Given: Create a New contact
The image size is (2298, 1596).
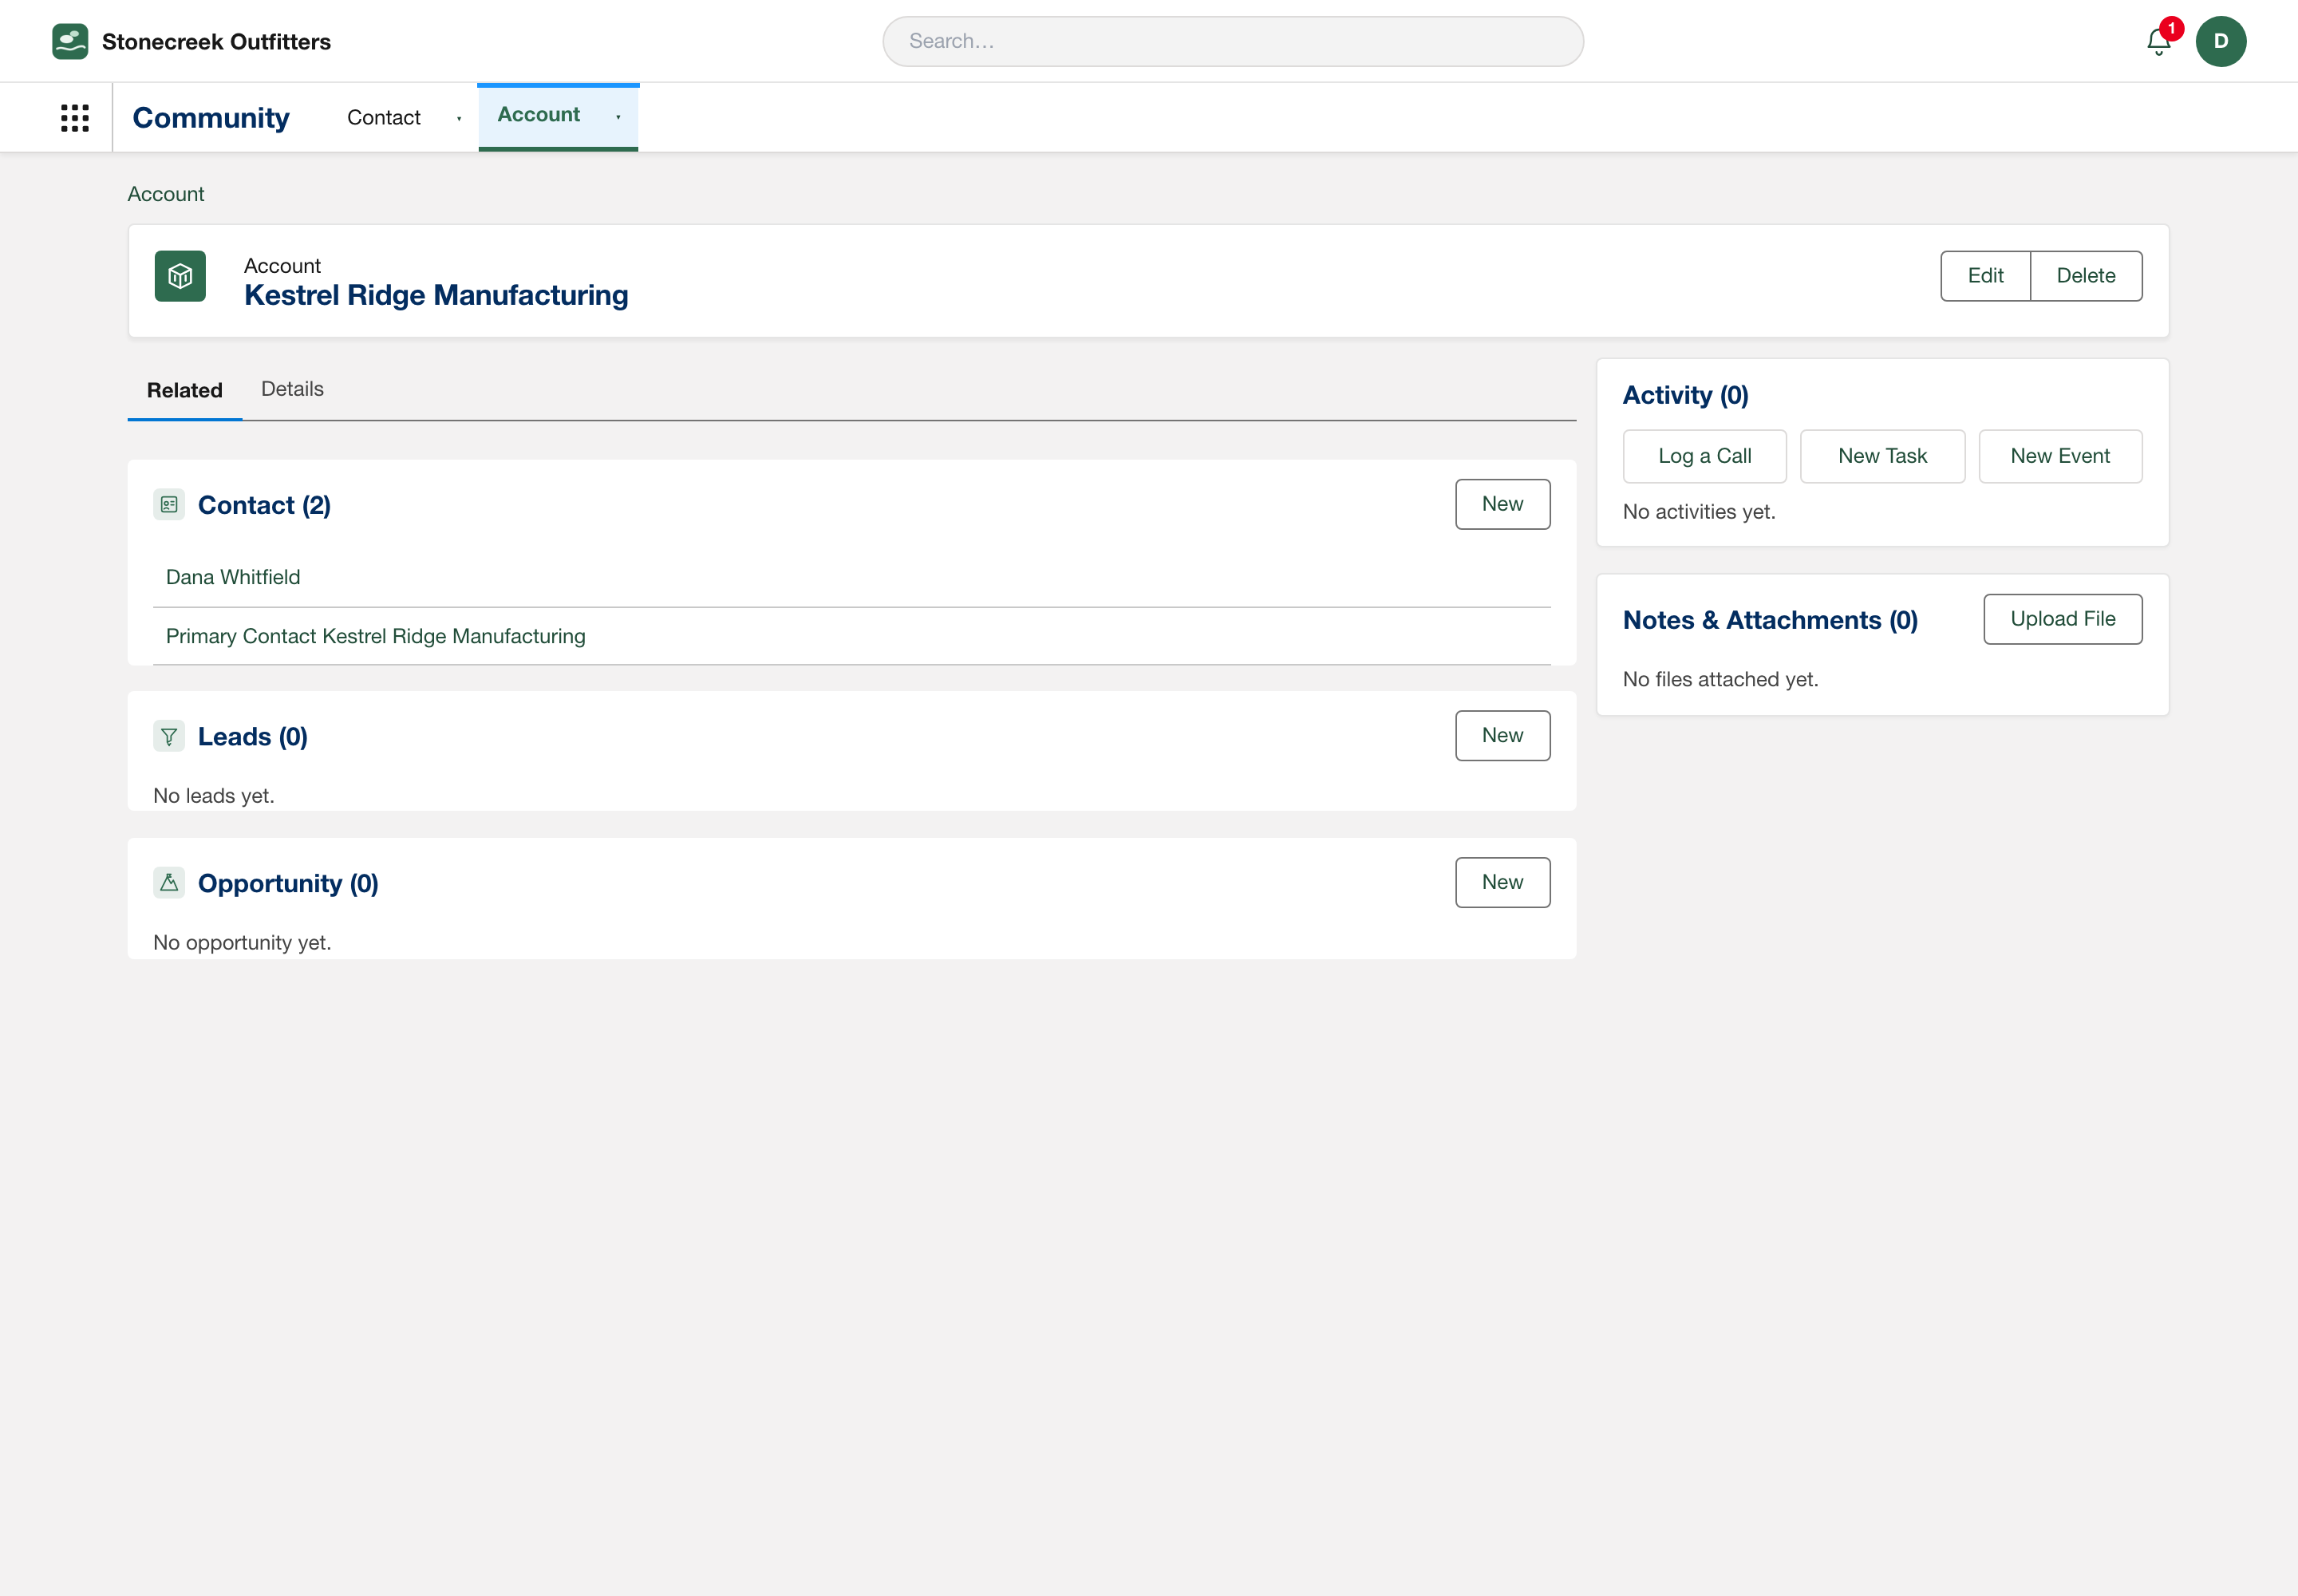Looking at the screenshot, I should [1502, 504].
